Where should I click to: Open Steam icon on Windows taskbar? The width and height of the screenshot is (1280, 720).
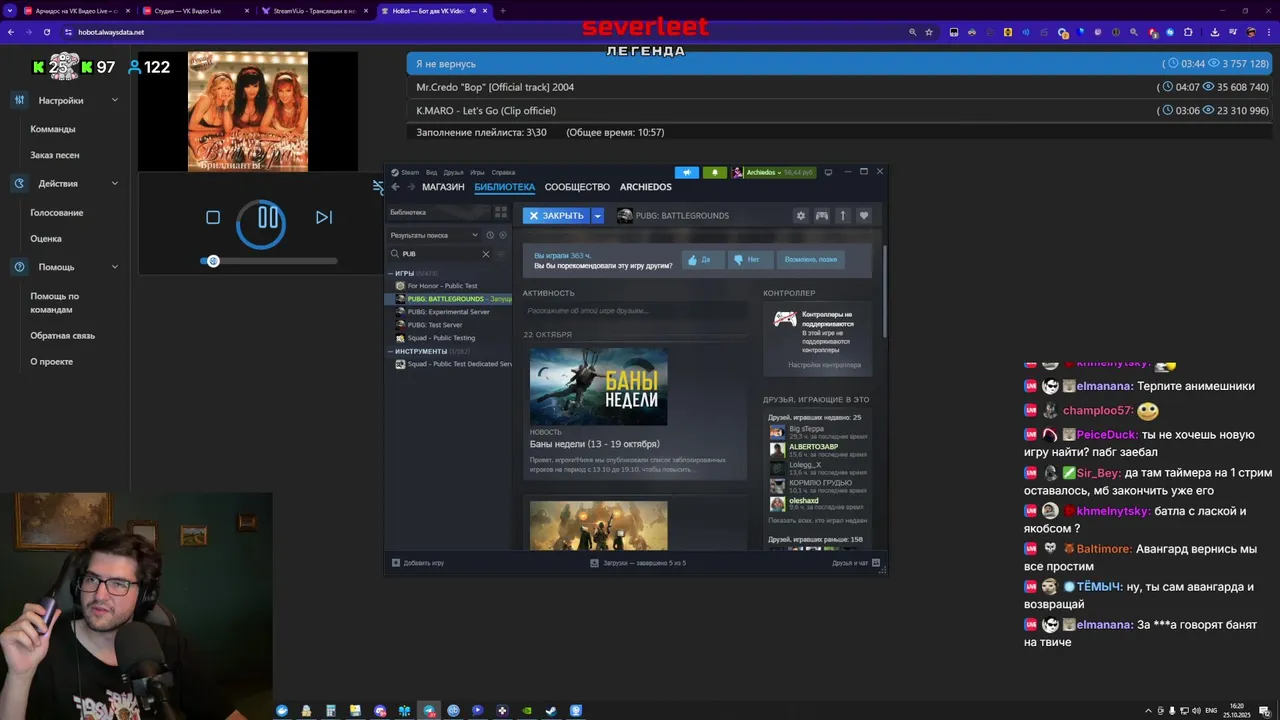coord(552,710)
